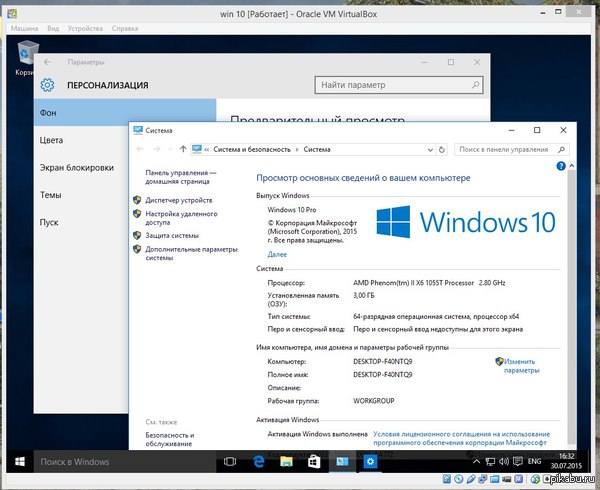Select the Control Panel System taskbar button
This screenshot has height=490, width=600.
[x=342, y=462]
